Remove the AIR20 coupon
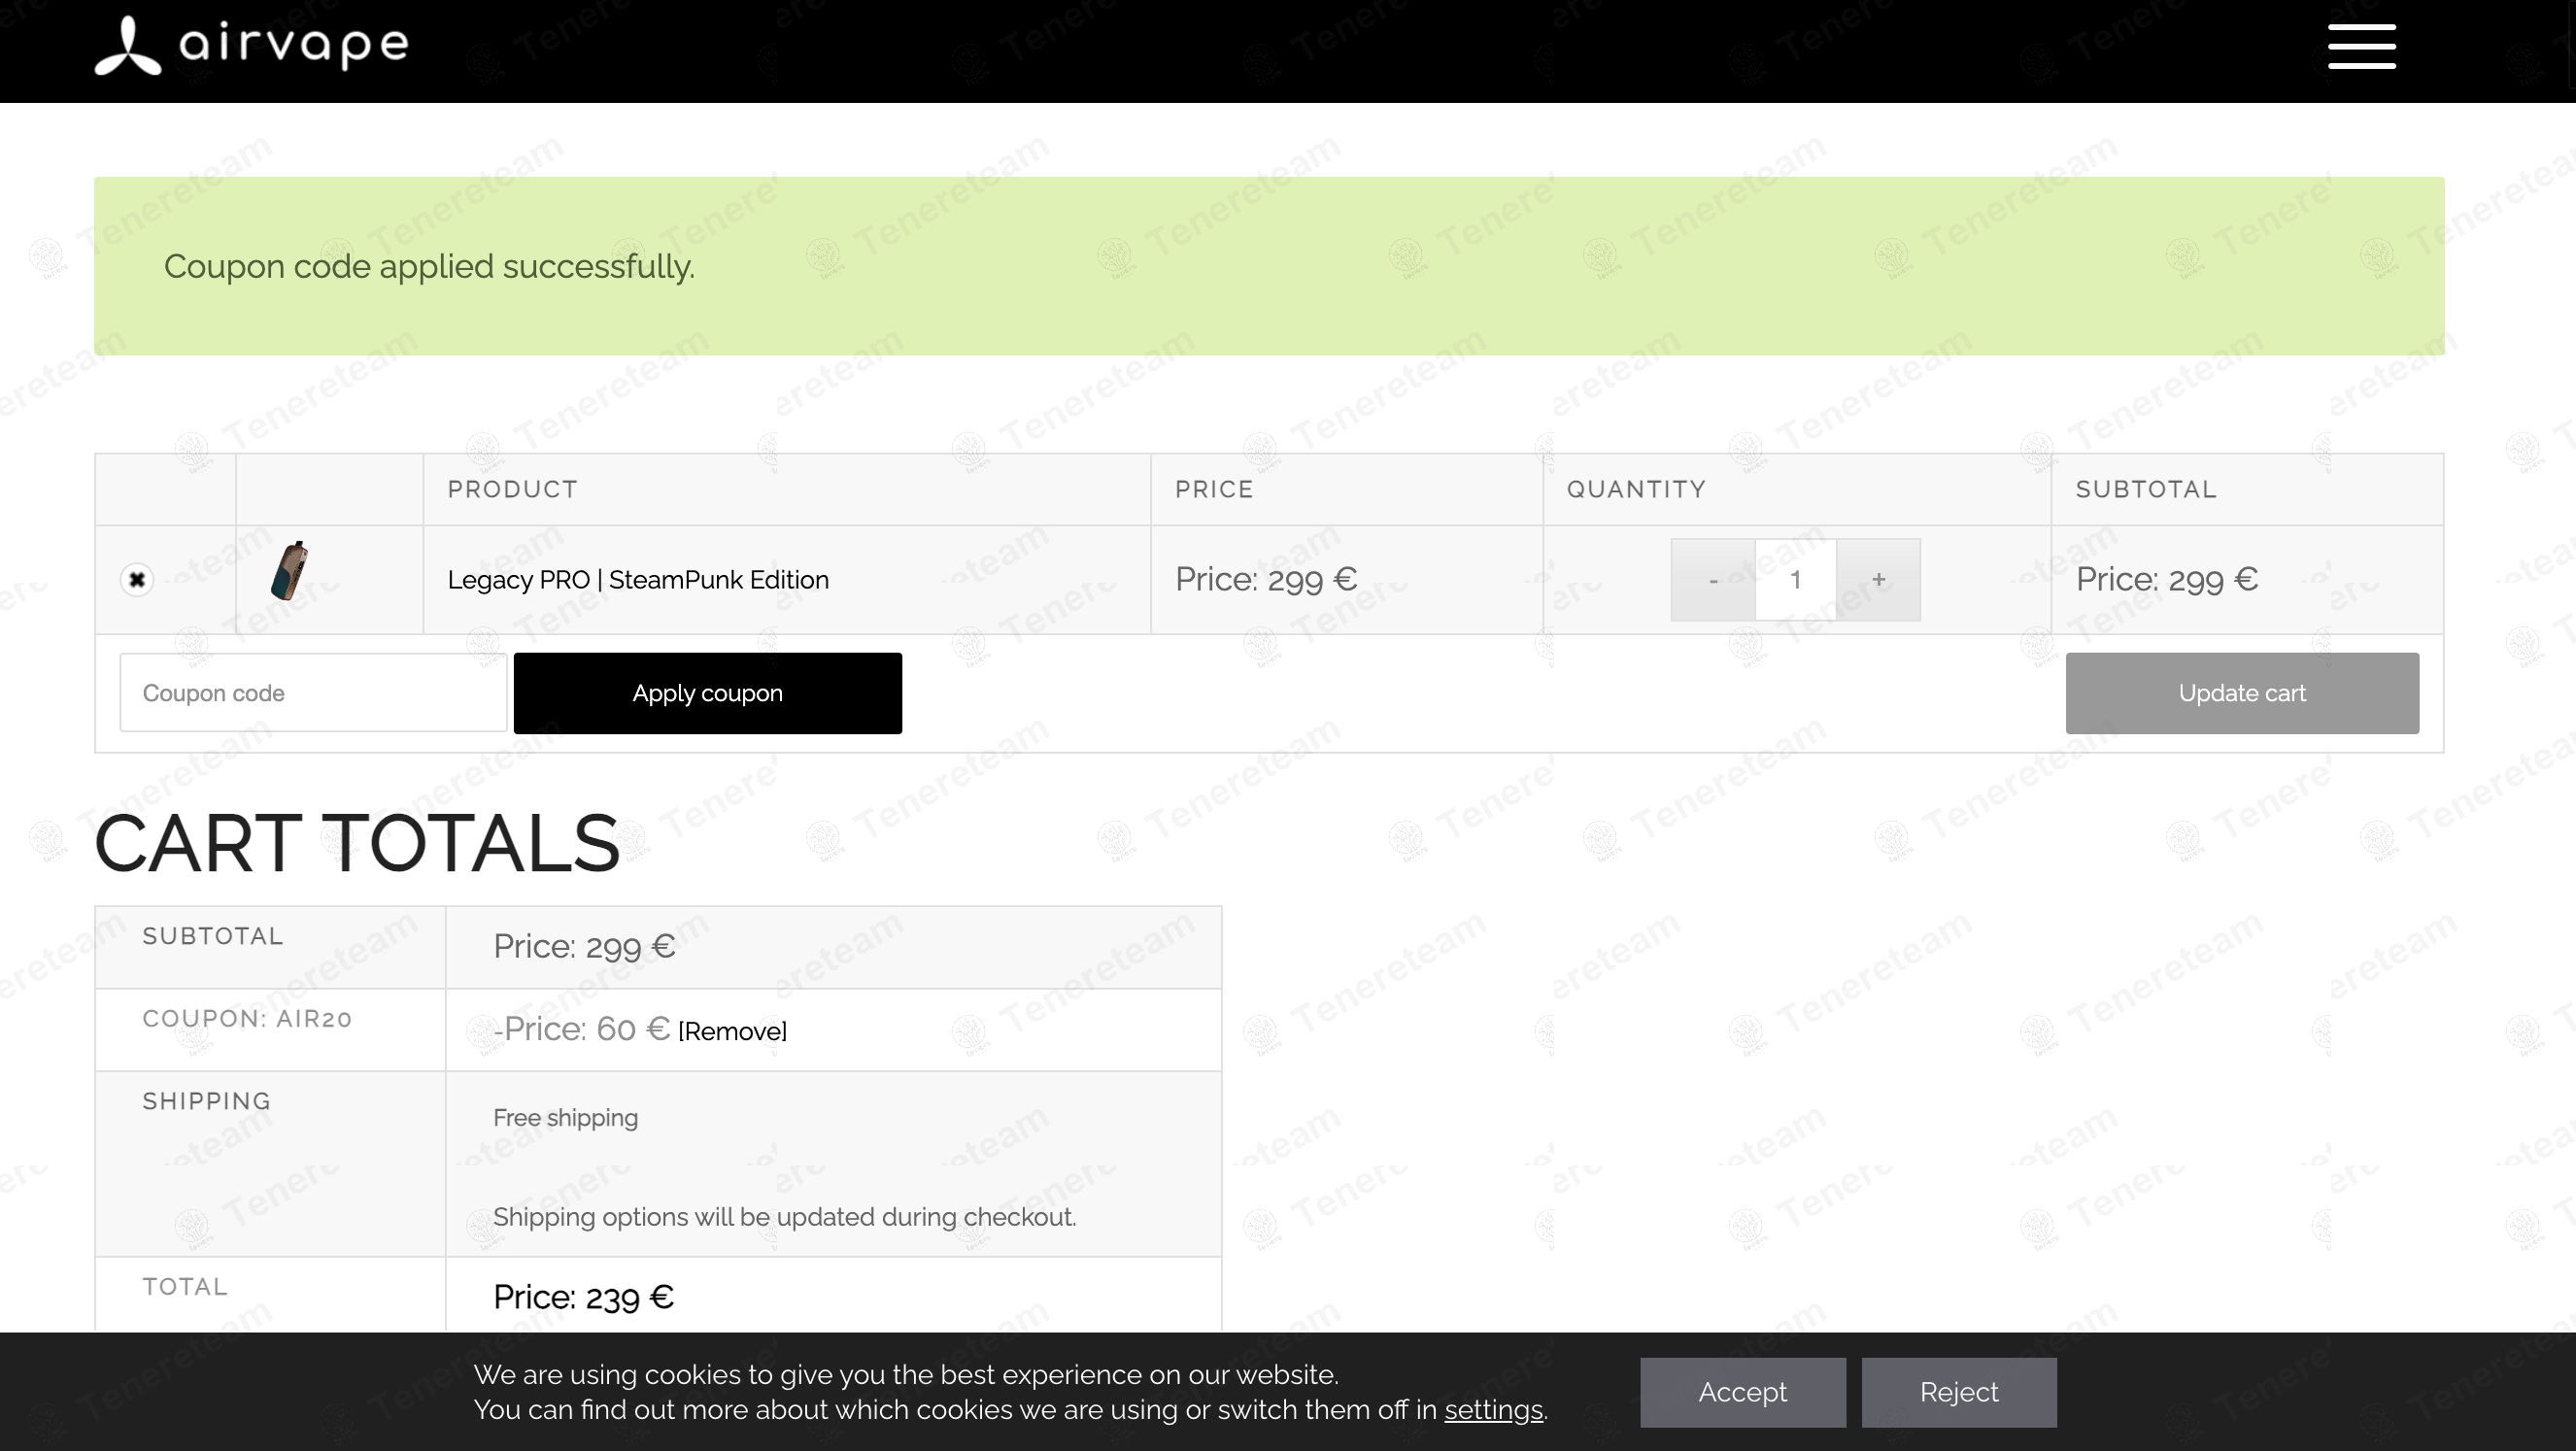The width and height of the screenshot is (2576, 1451). point(733,1031)
